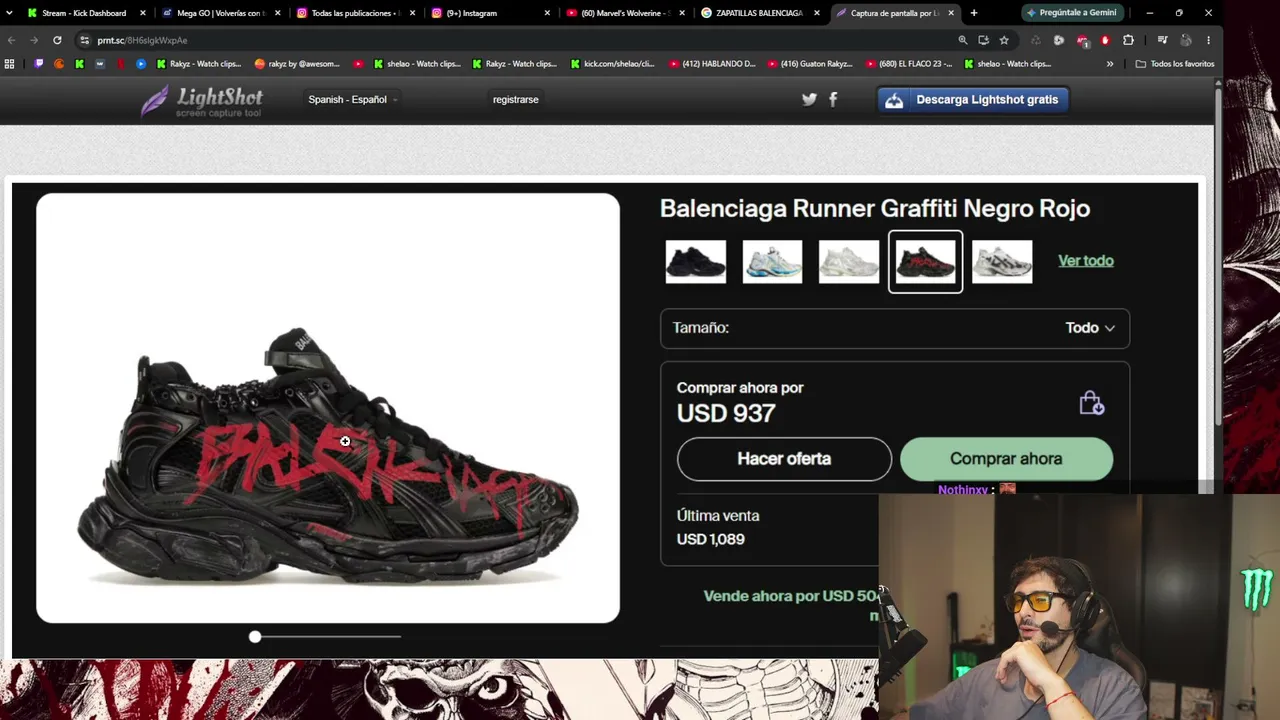Open the rakyz by @awesom... bookmark
1280x720 pixels.
(x=297, y=64)
